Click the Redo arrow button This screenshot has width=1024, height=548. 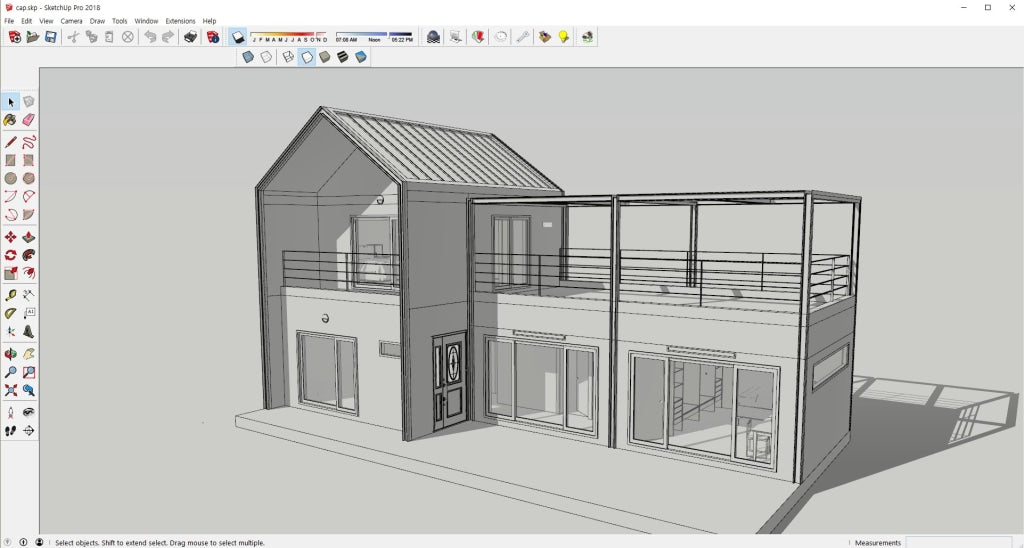point(168,37)
